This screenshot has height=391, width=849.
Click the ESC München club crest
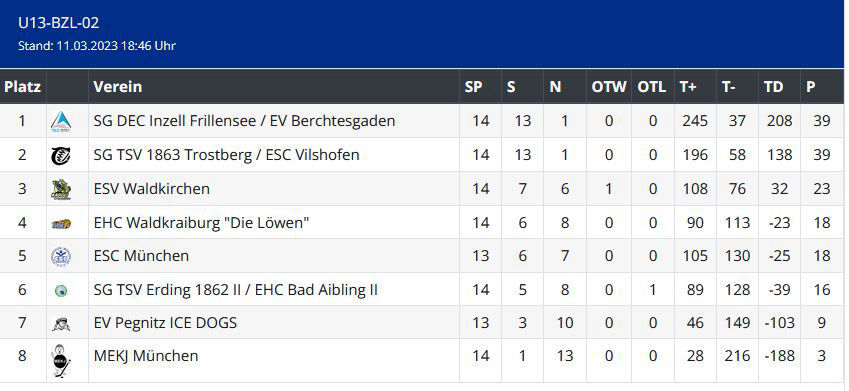(x=61, y=256)
